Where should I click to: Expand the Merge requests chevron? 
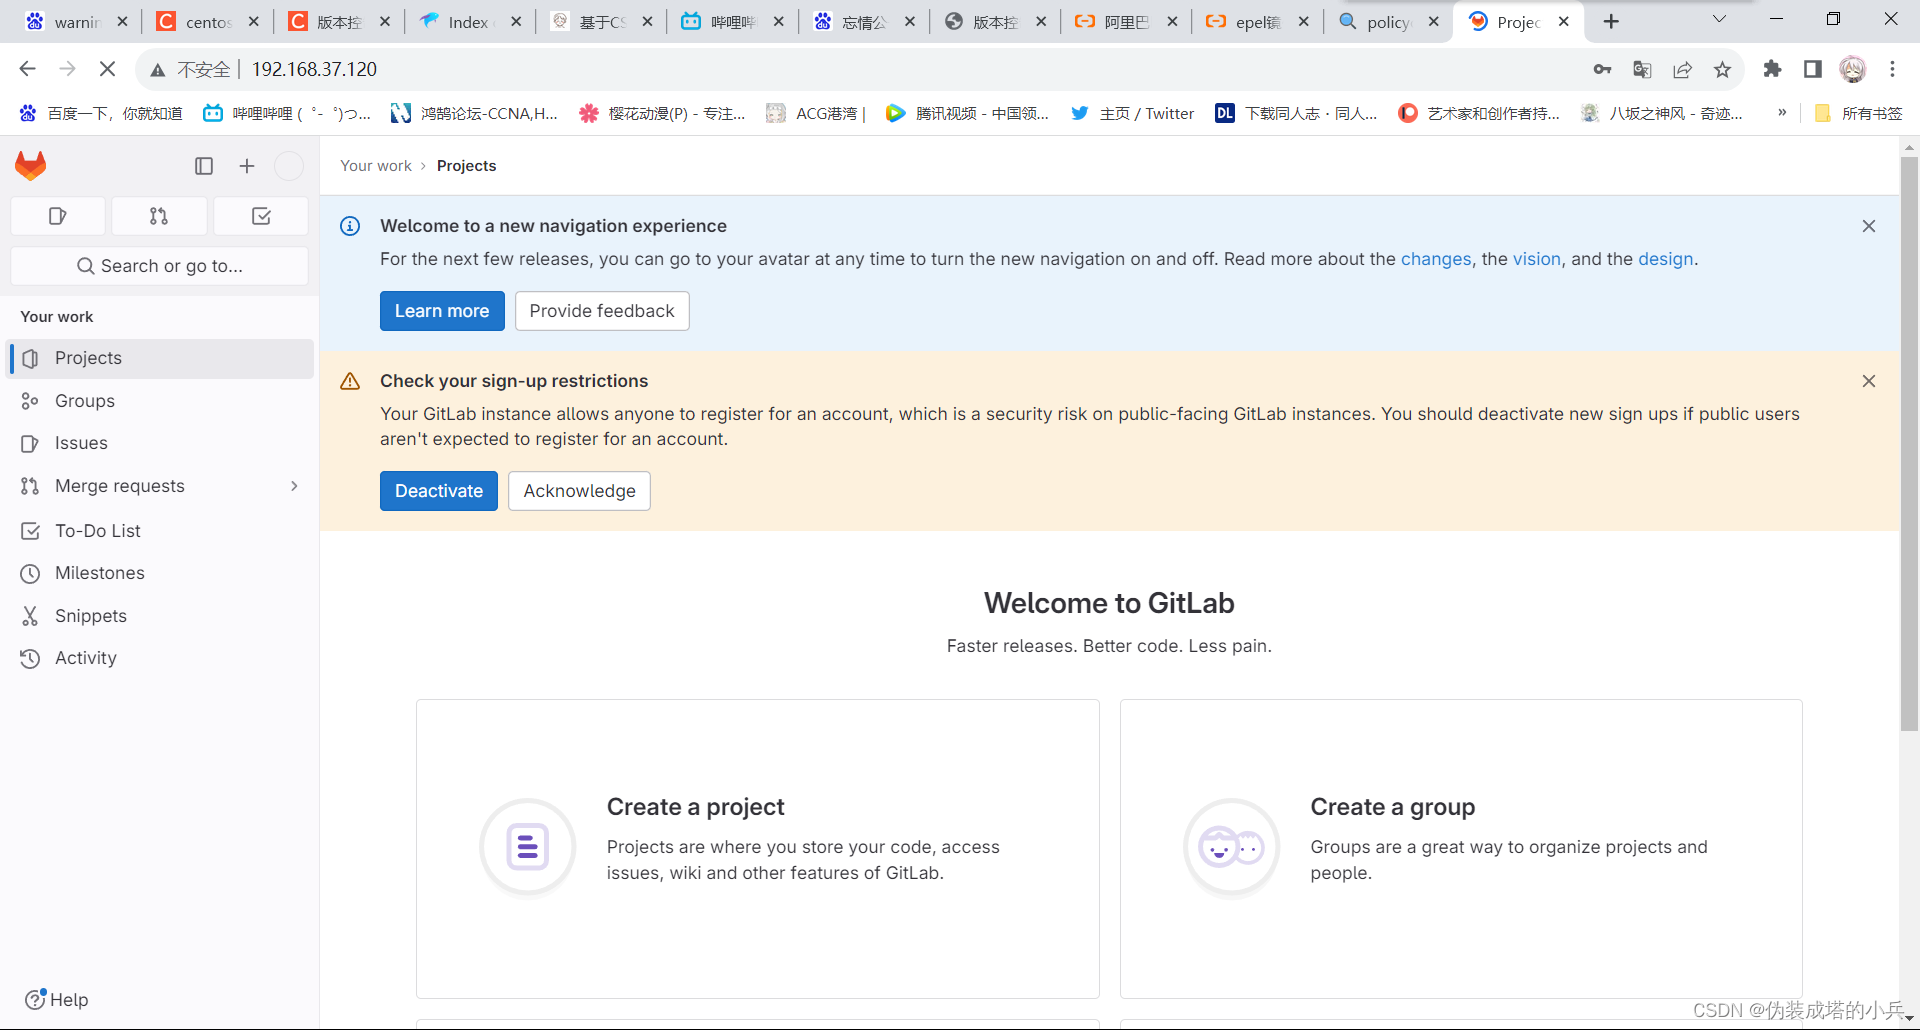point(294,486)
